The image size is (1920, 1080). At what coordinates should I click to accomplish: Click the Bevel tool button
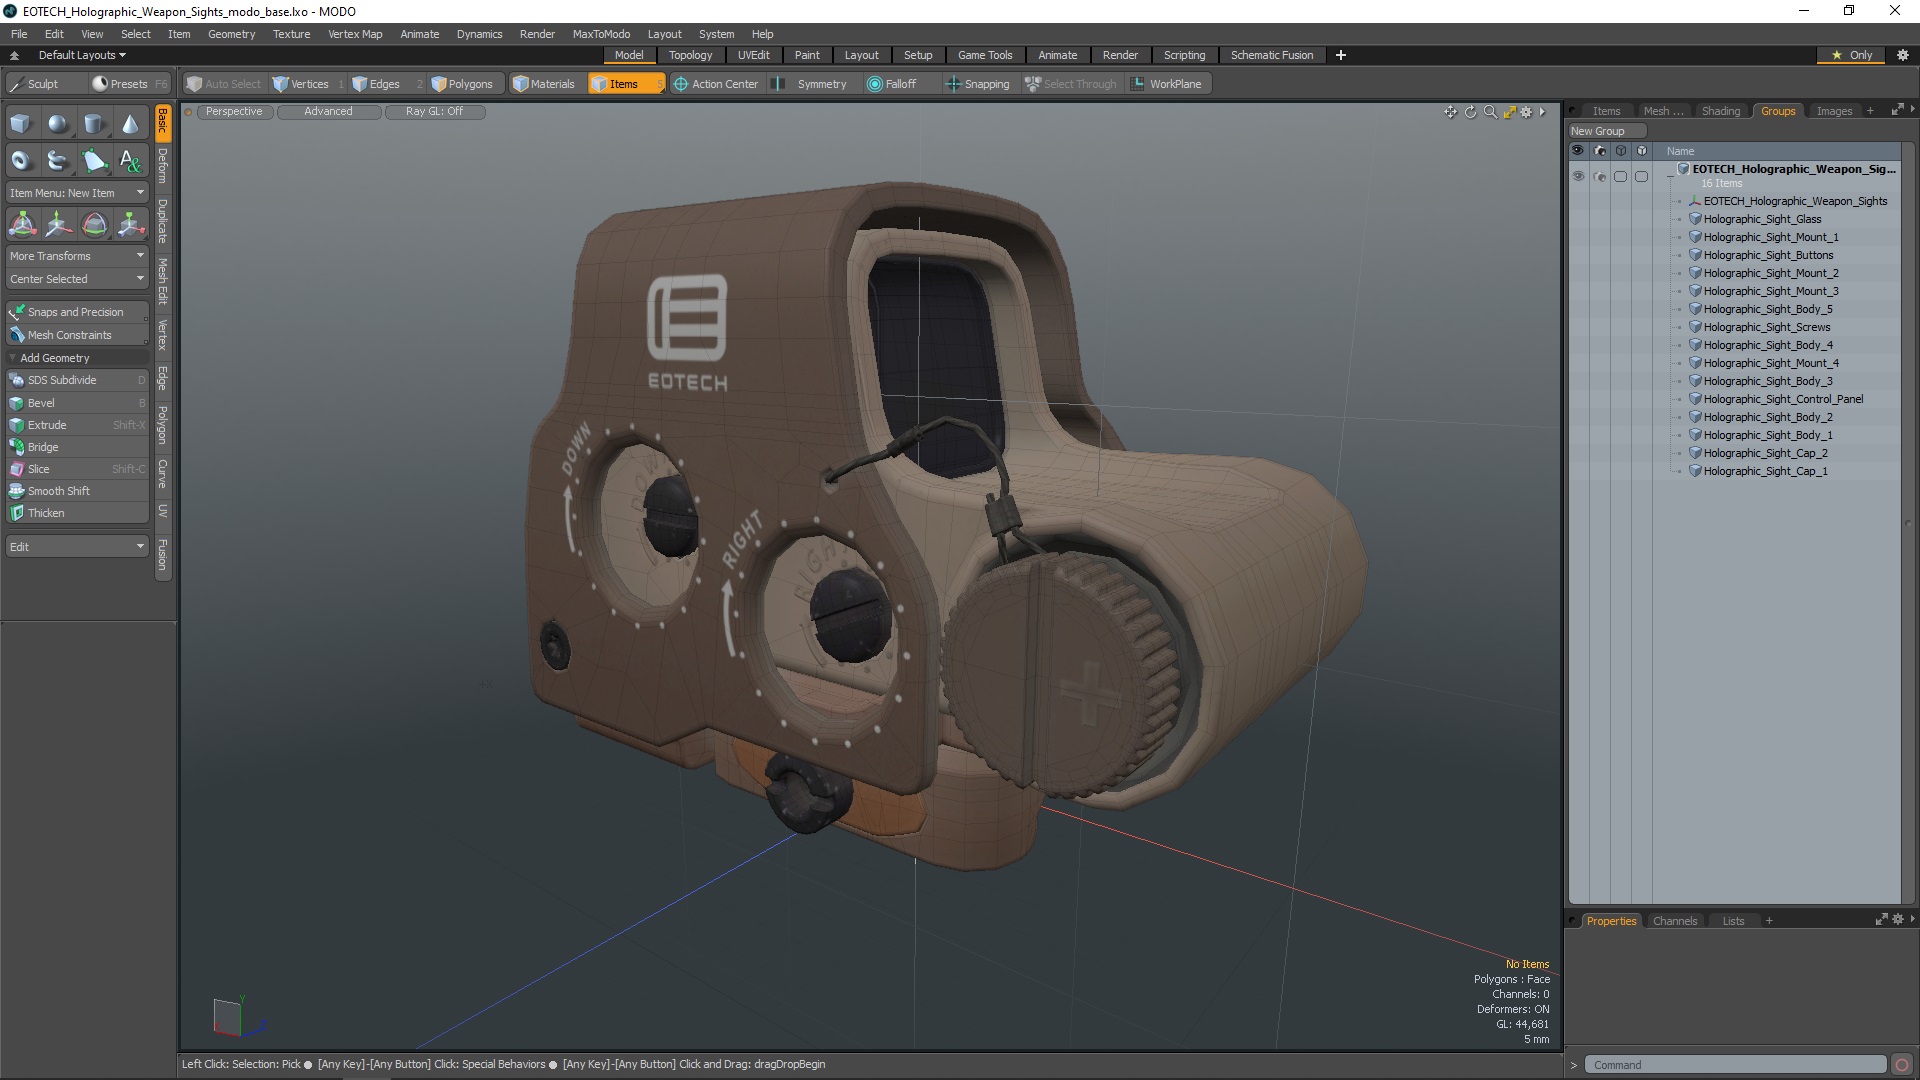point(77,403)
